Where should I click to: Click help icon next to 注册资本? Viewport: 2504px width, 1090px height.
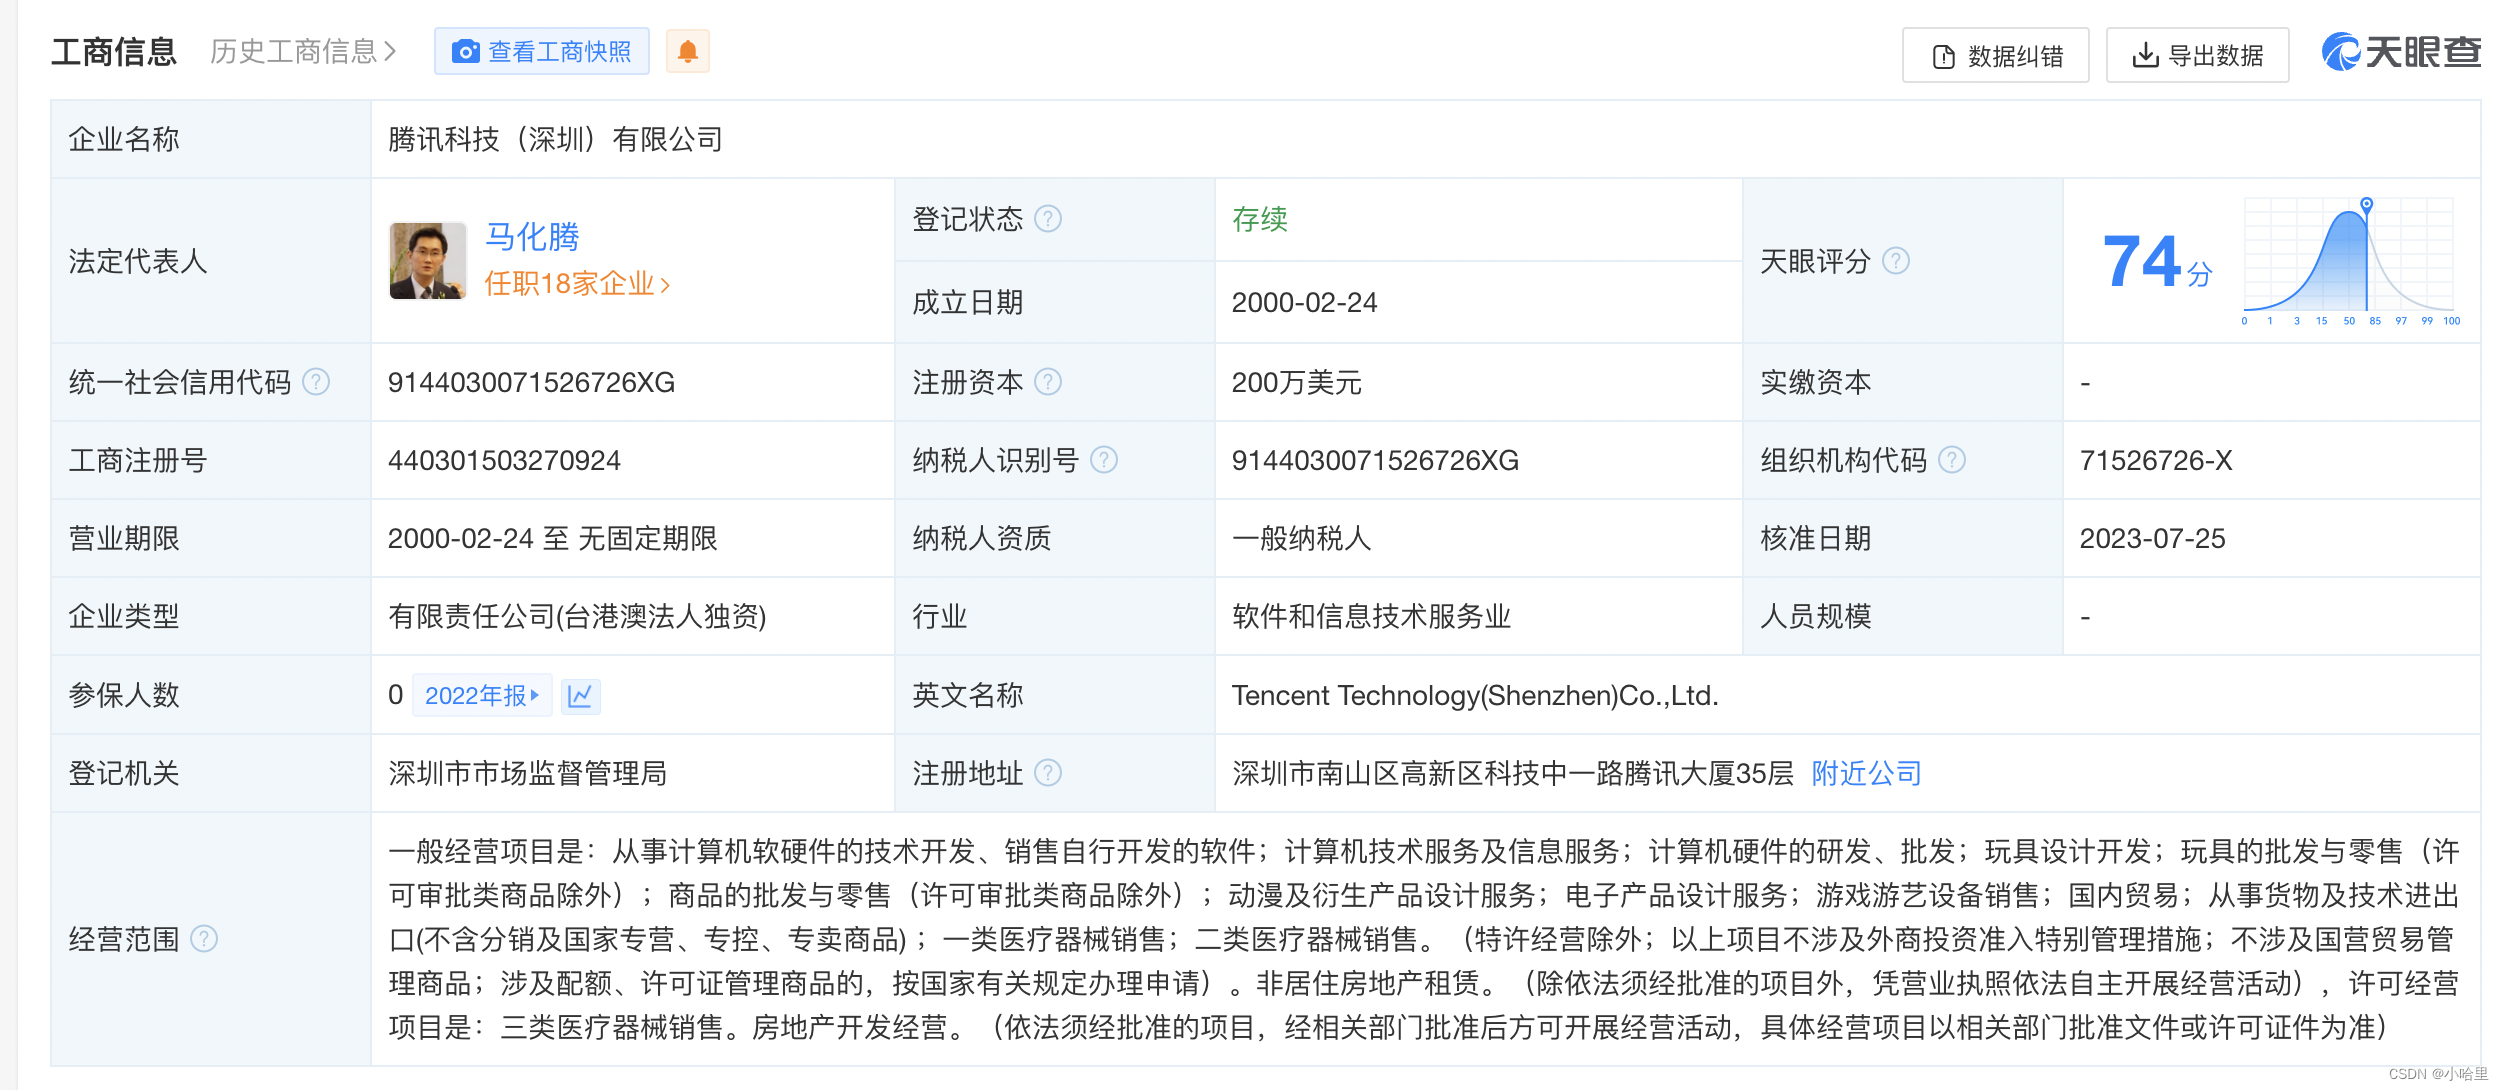point(1047,382)
